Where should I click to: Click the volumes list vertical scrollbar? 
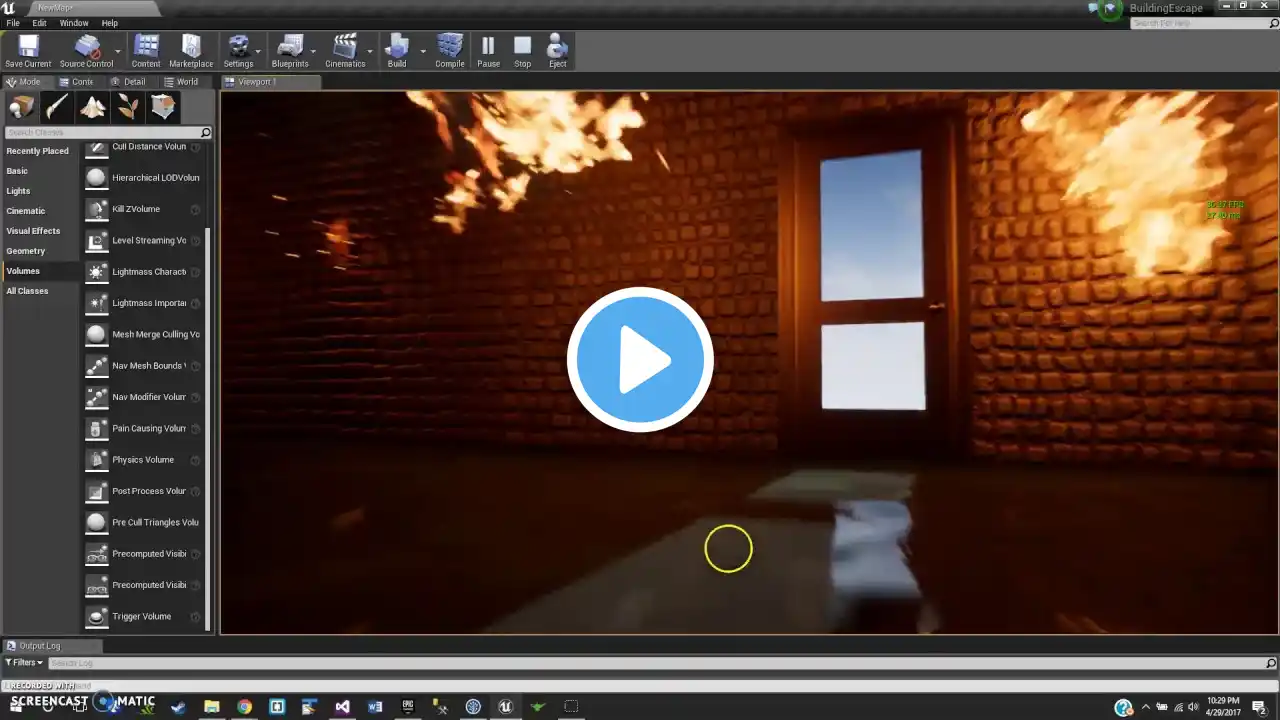[208, 430]
